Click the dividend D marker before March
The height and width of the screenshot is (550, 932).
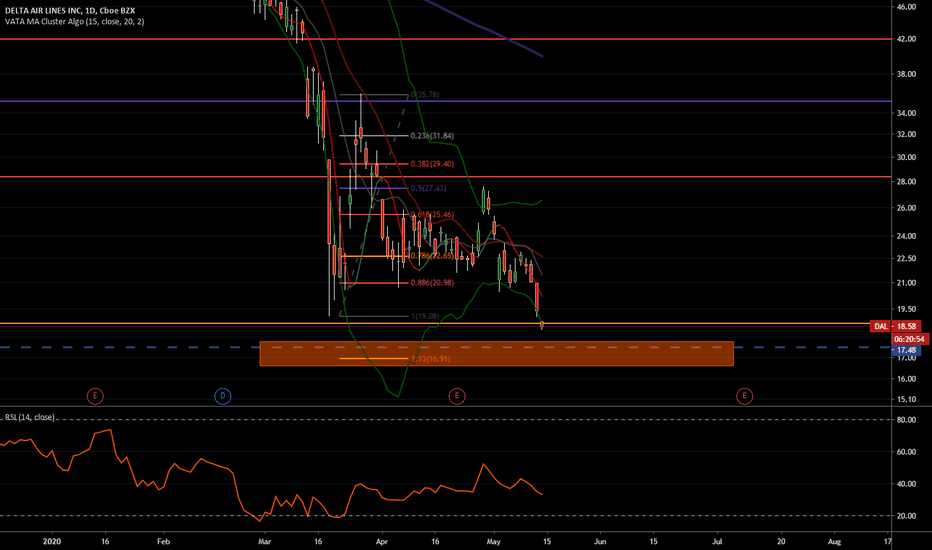[222, 396]
